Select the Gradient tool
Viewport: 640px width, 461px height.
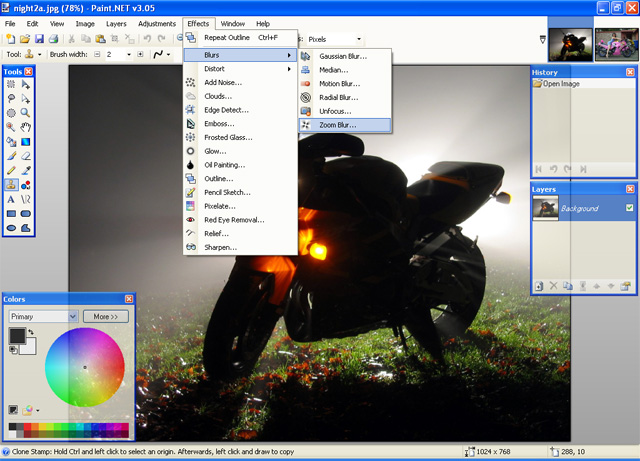(x=26, y=142)
